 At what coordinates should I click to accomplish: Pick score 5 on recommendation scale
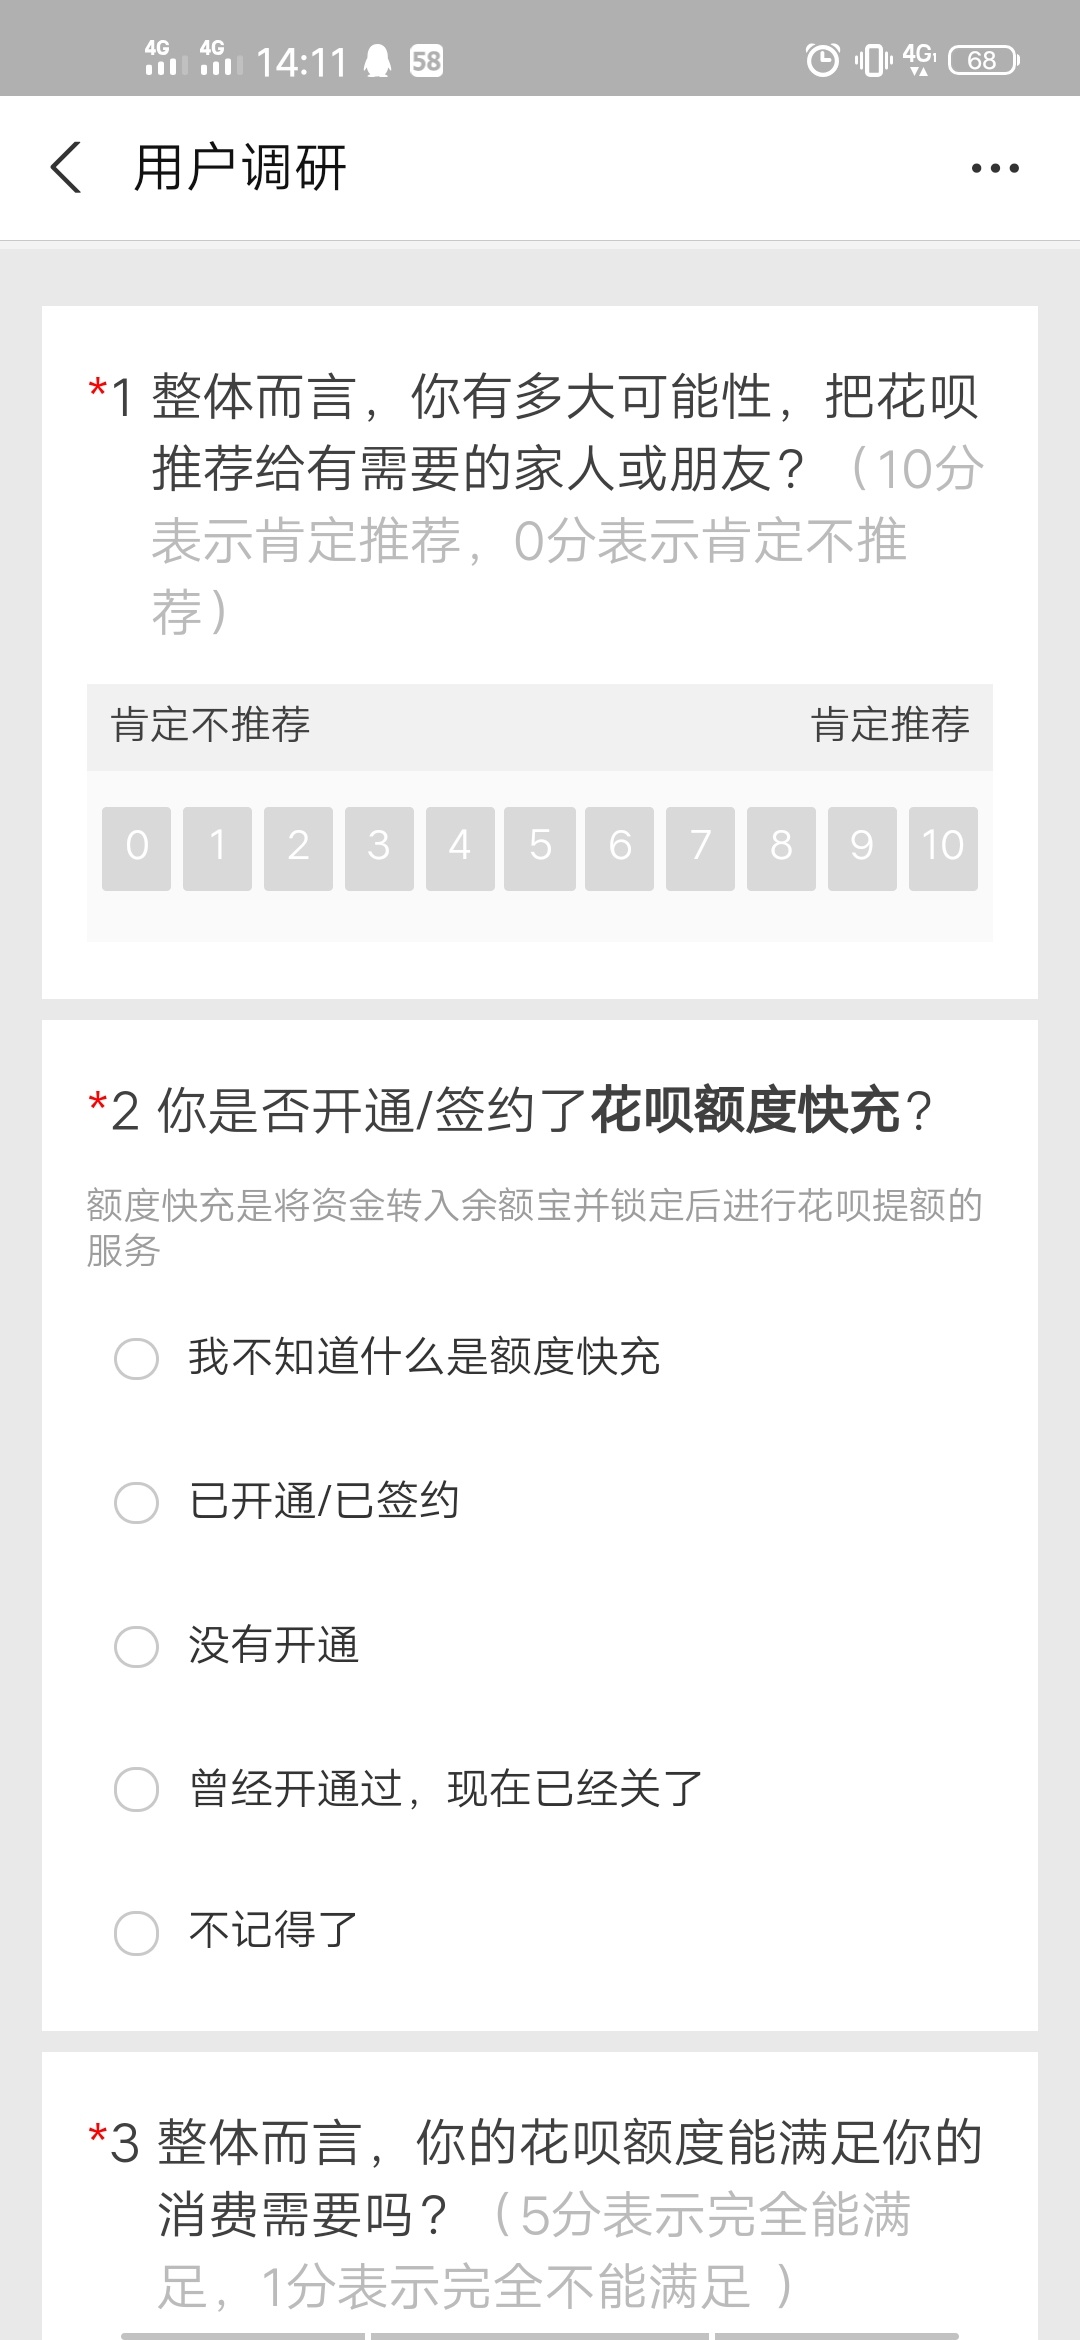coord(540,848)
